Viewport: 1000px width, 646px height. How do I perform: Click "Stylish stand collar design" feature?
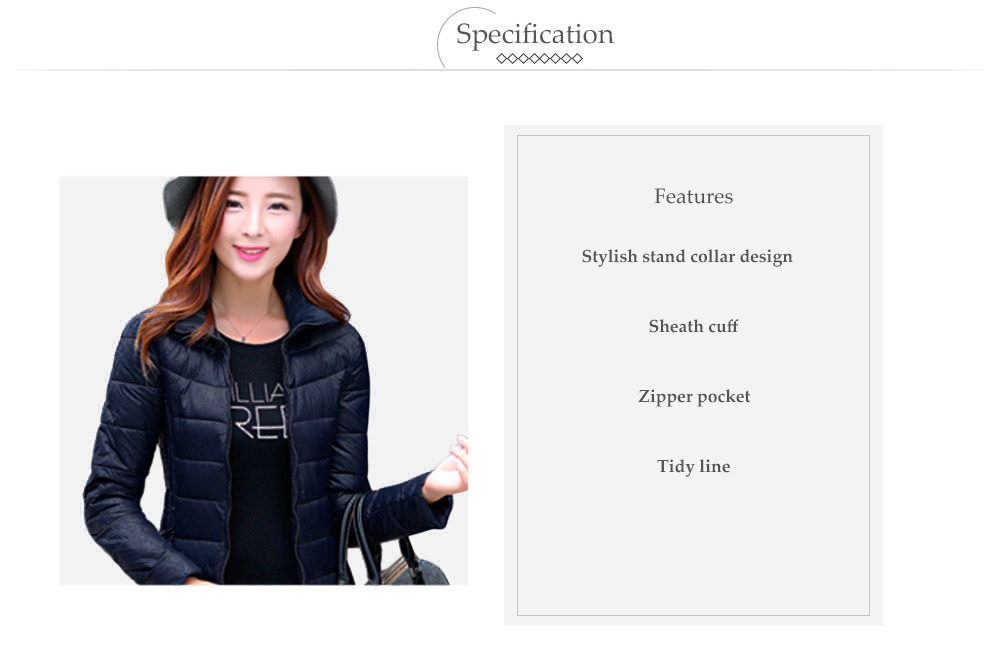point(687,256)
